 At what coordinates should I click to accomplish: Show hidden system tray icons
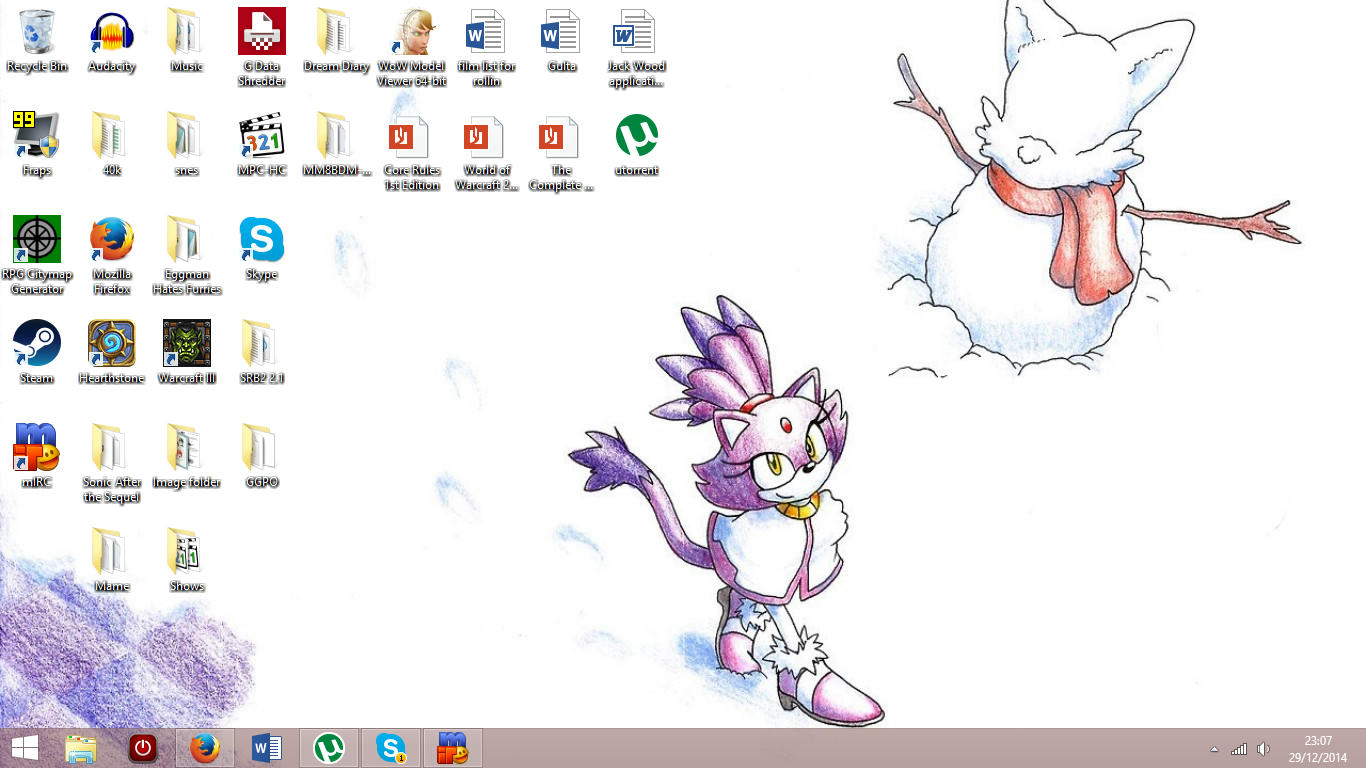(x=1215, y=749)
